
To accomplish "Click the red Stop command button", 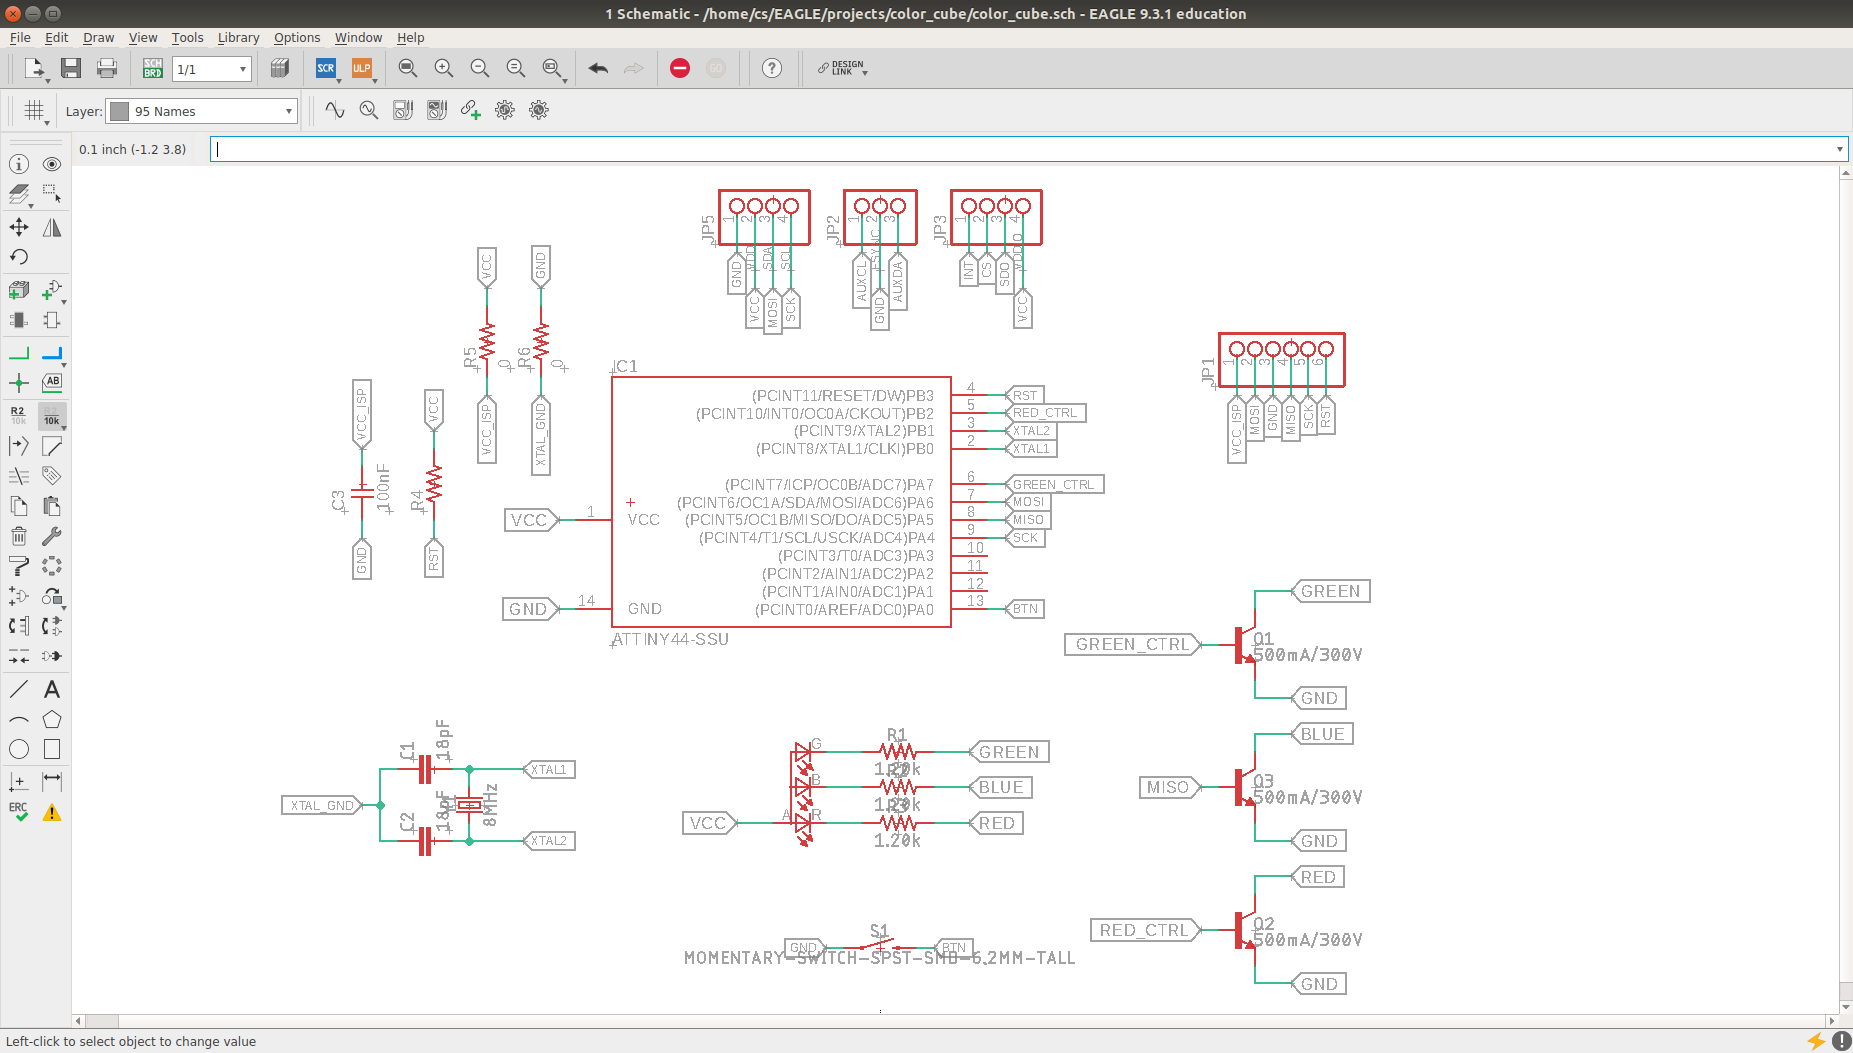I will point(680,68).
